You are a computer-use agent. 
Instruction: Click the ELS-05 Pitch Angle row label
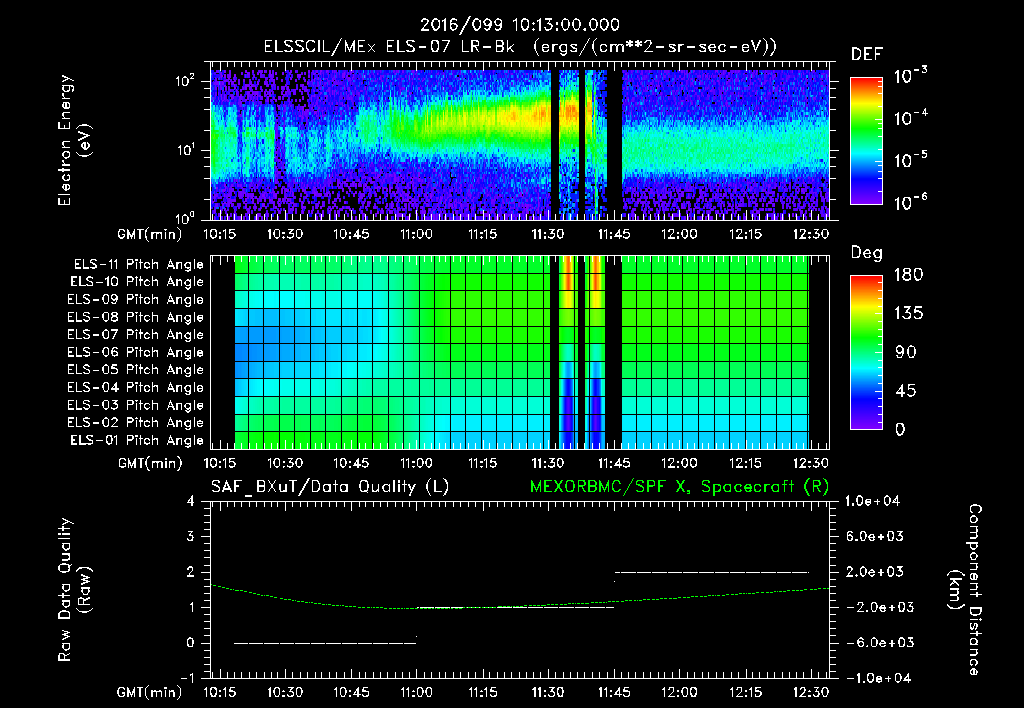pyautogui.click(x=136, y=370)
